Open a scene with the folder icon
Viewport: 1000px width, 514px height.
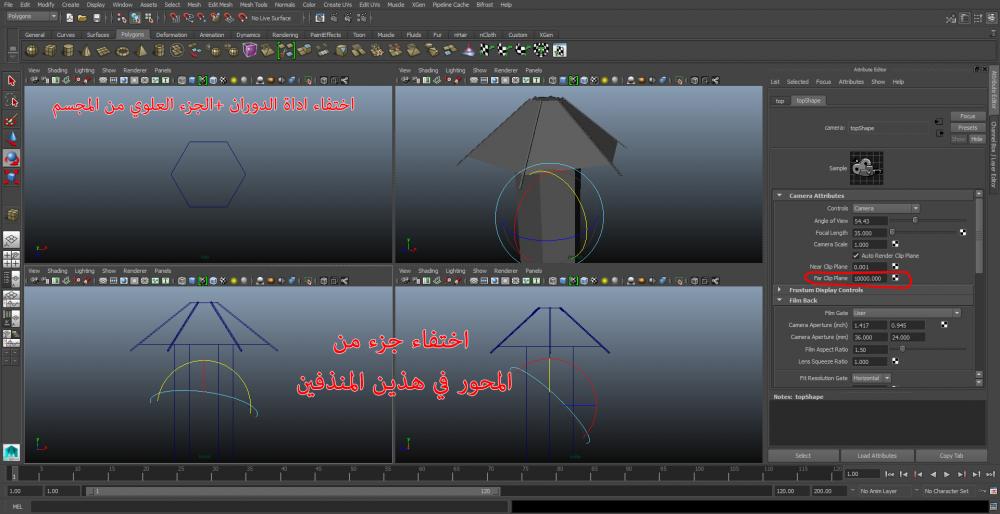[x=82, y=17]
